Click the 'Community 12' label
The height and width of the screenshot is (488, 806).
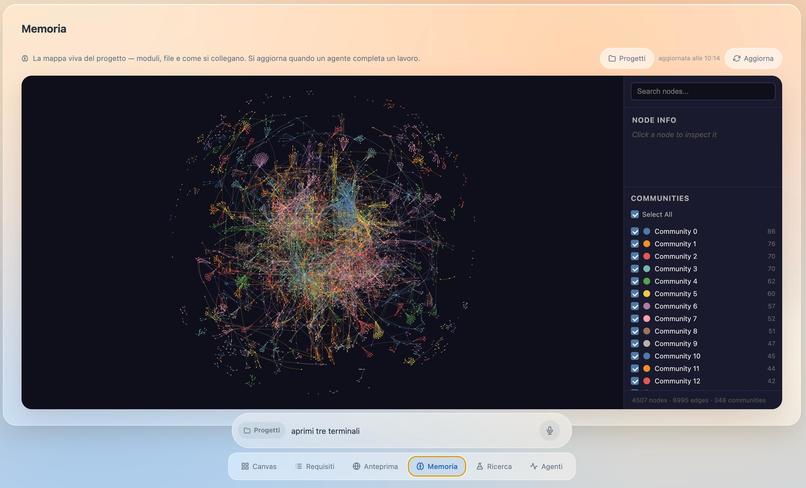pos(677,381)
